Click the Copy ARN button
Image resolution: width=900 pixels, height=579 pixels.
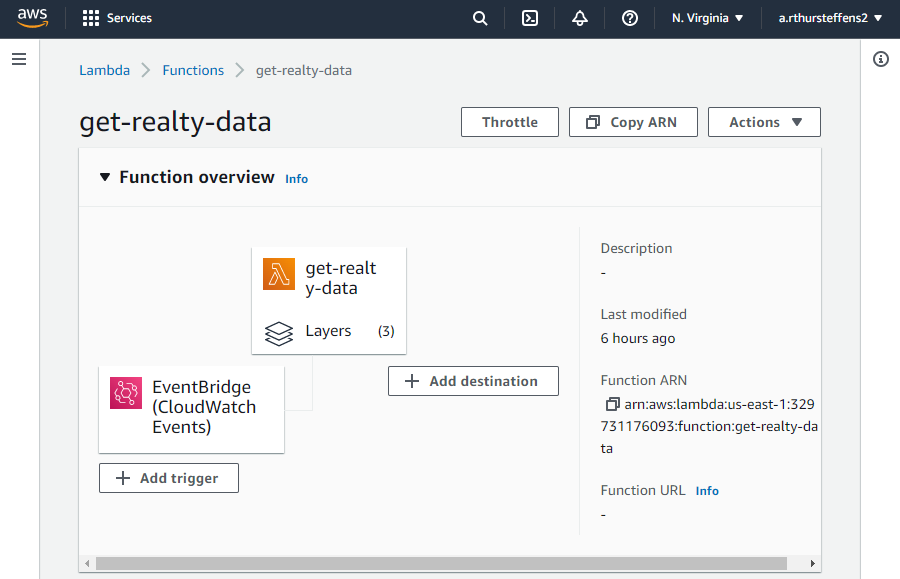[x=633, y=122]
